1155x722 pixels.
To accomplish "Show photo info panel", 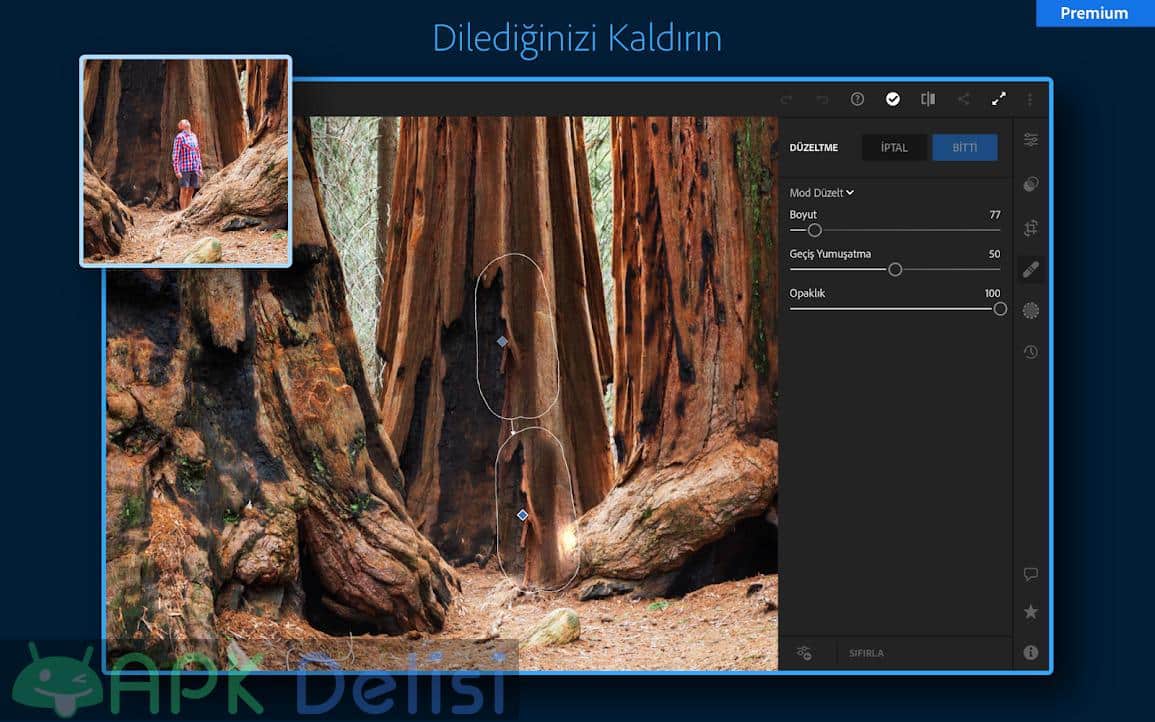I will tap(1030, 653).
